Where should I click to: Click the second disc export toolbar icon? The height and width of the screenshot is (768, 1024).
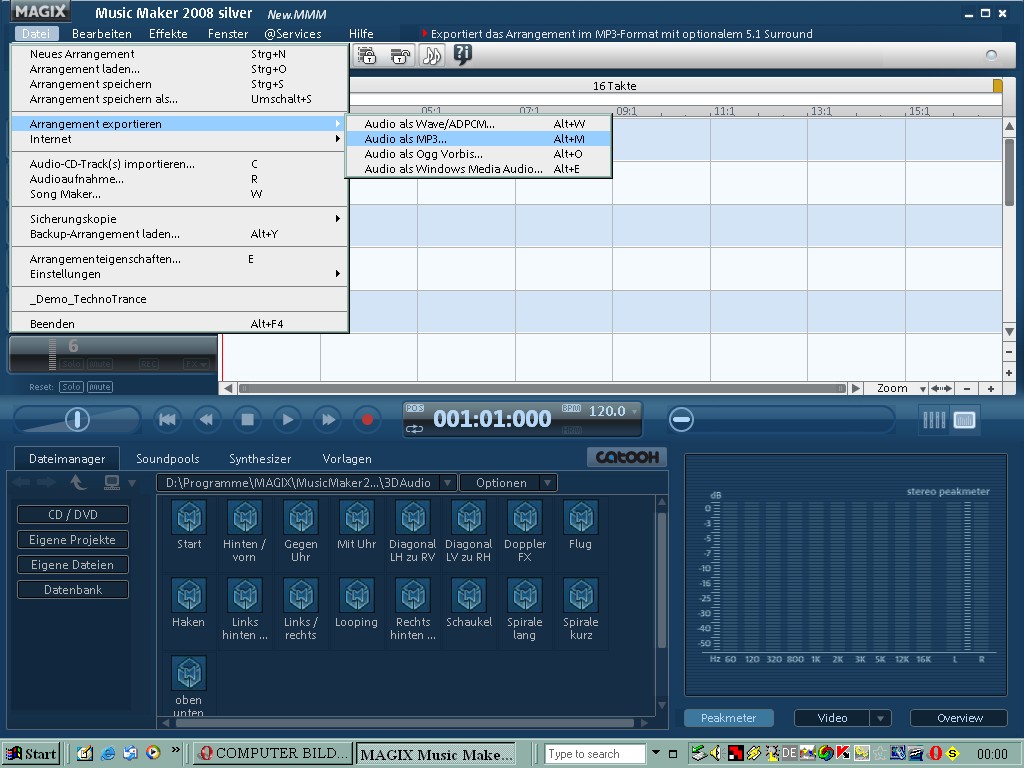[400, 56]
